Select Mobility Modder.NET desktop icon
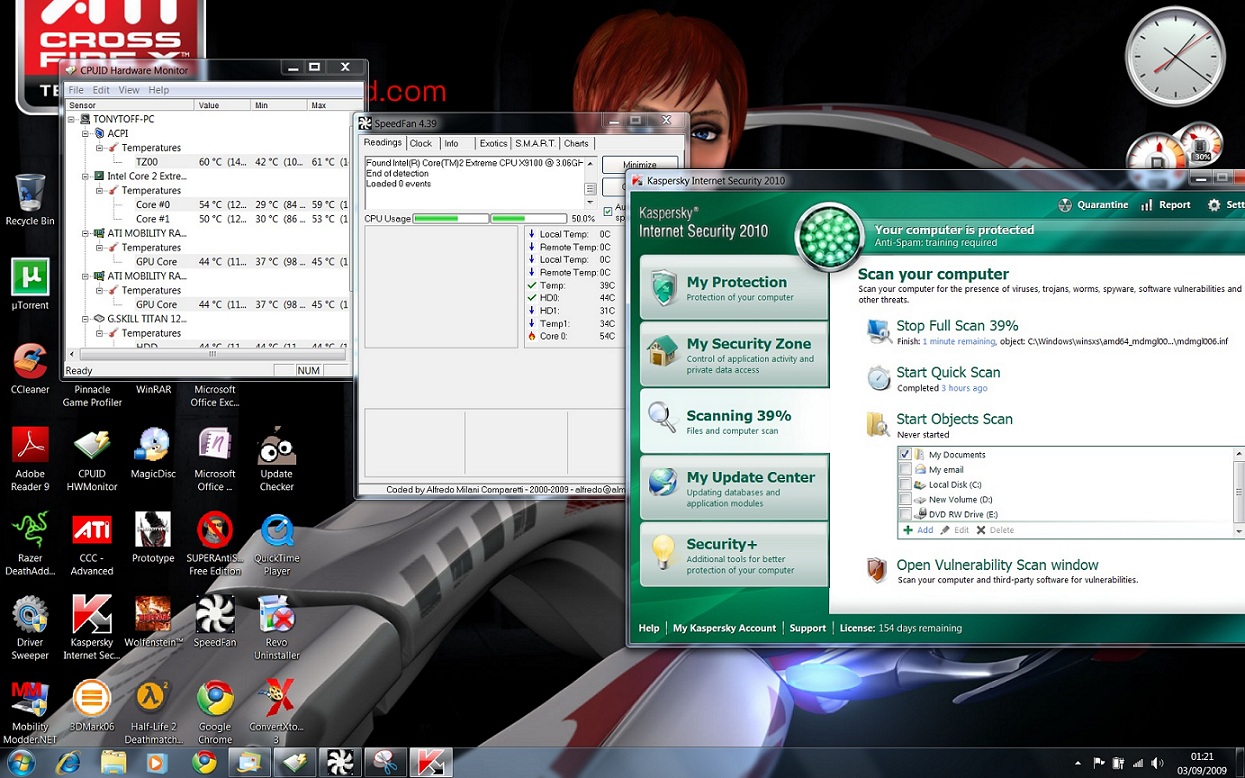The image size is (1245, 778). point(30,712)
